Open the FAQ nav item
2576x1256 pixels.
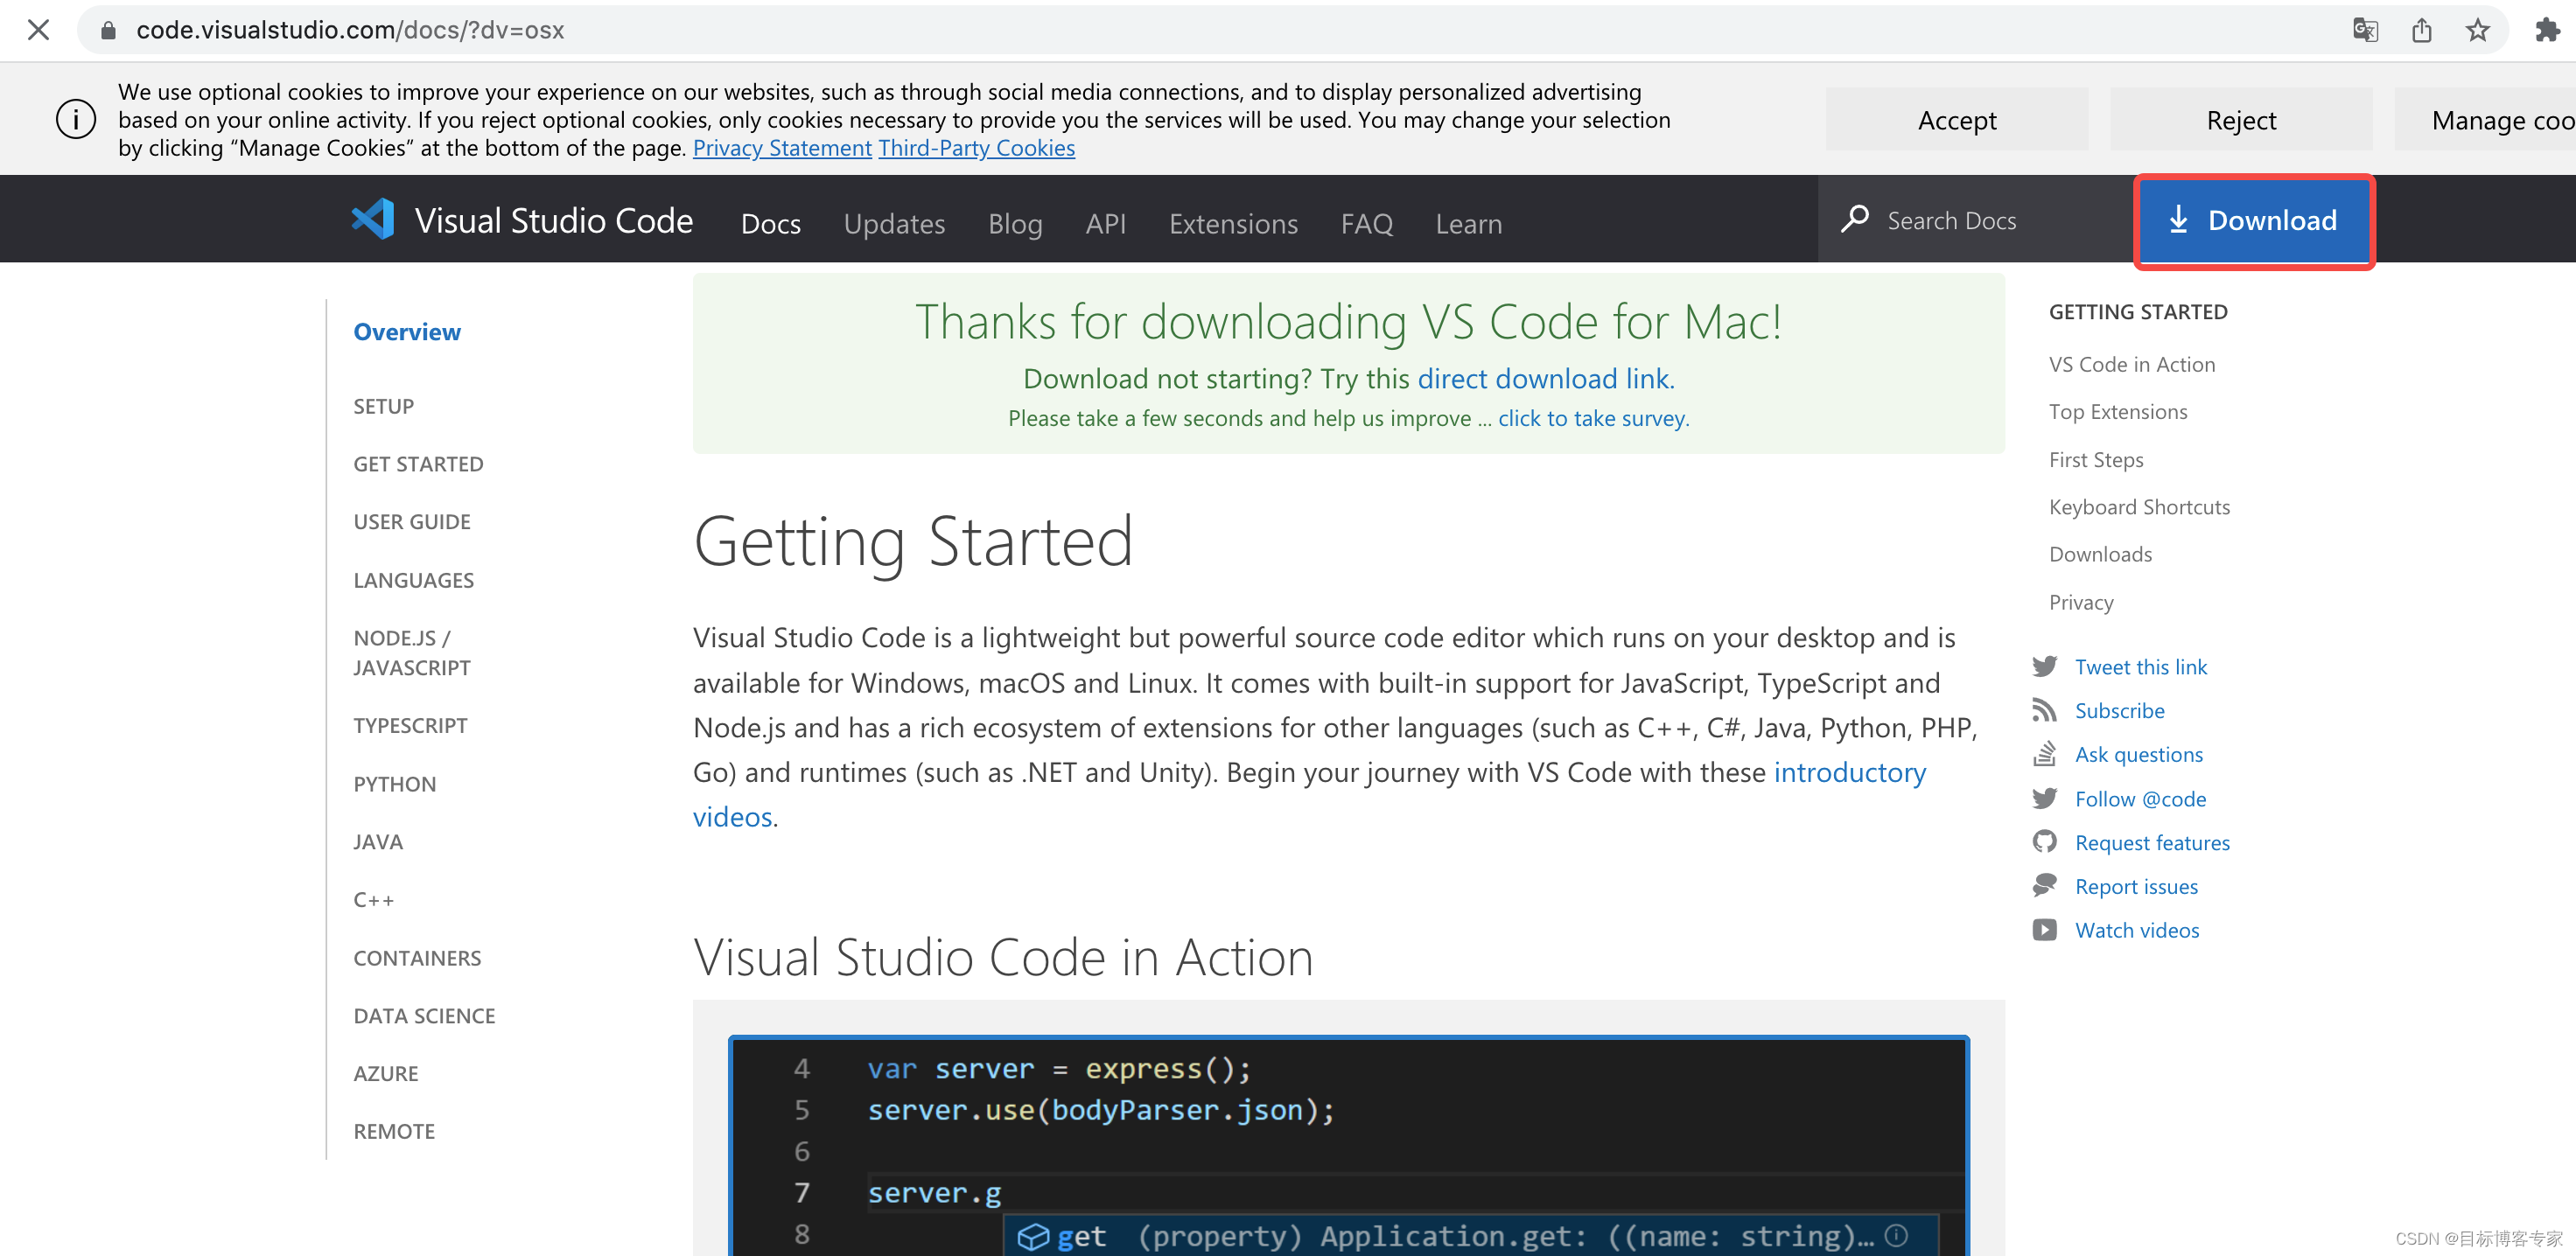1366,223
